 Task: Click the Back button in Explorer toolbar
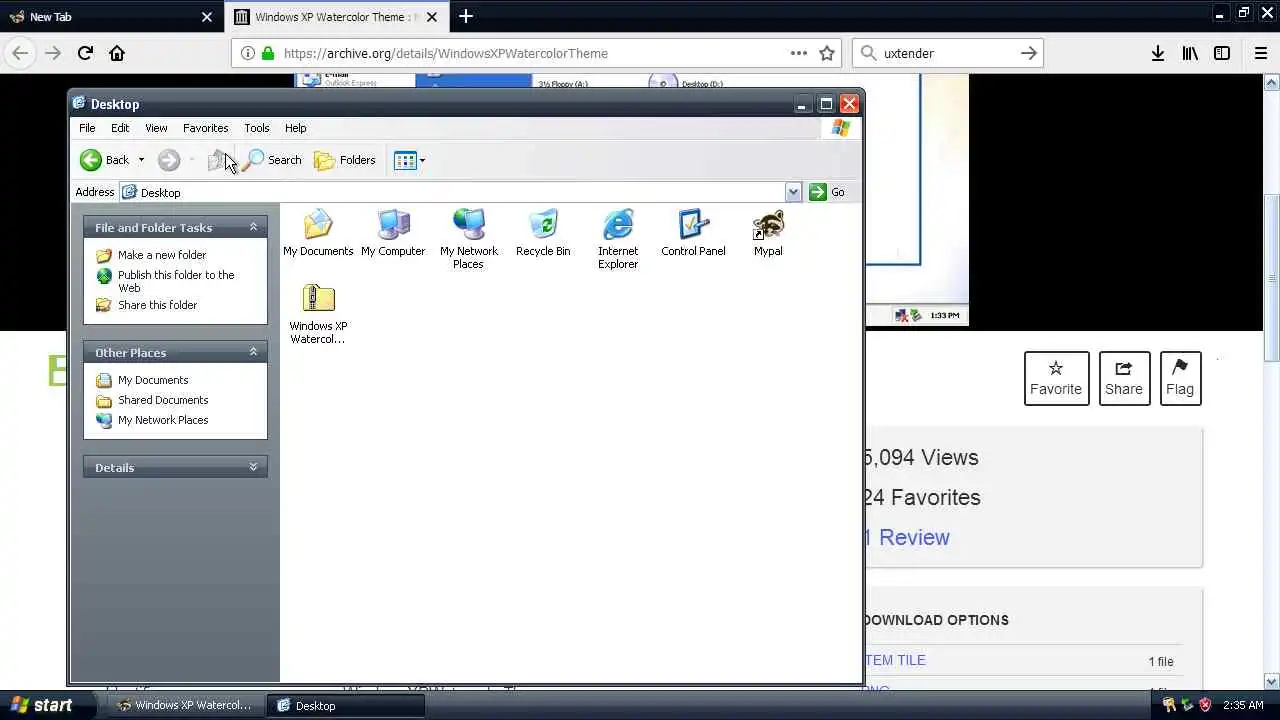(105, 160)
